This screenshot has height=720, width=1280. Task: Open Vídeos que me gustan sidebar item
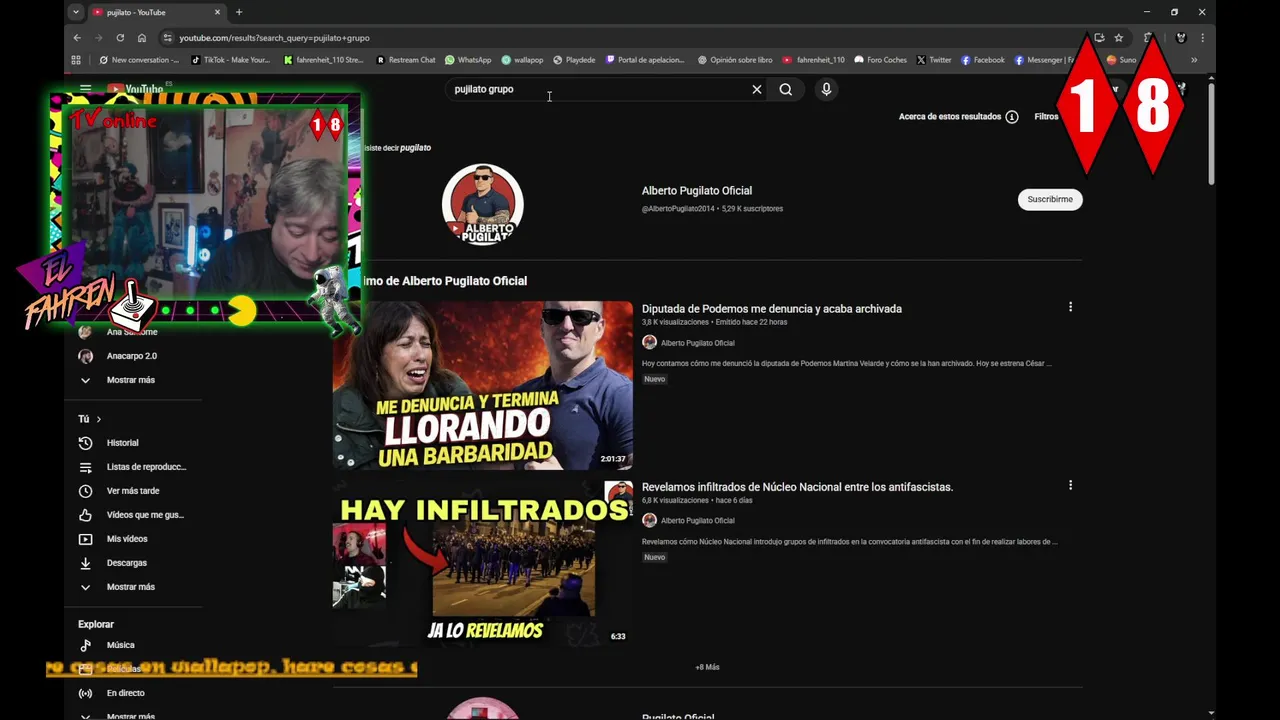pyautogui.click(x=133, y=515)
